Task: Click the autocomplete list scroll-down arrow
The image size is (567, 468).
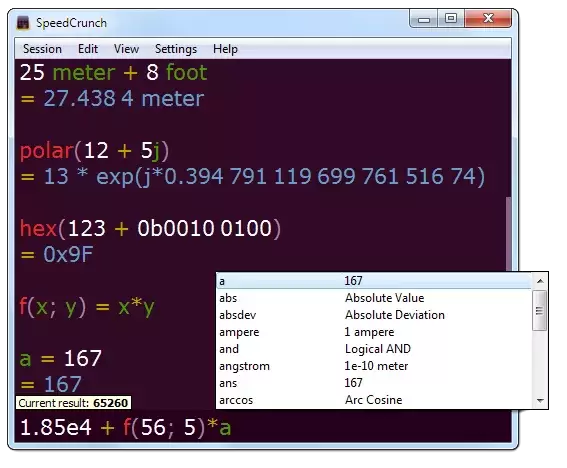Action: (x=540, y=401)
